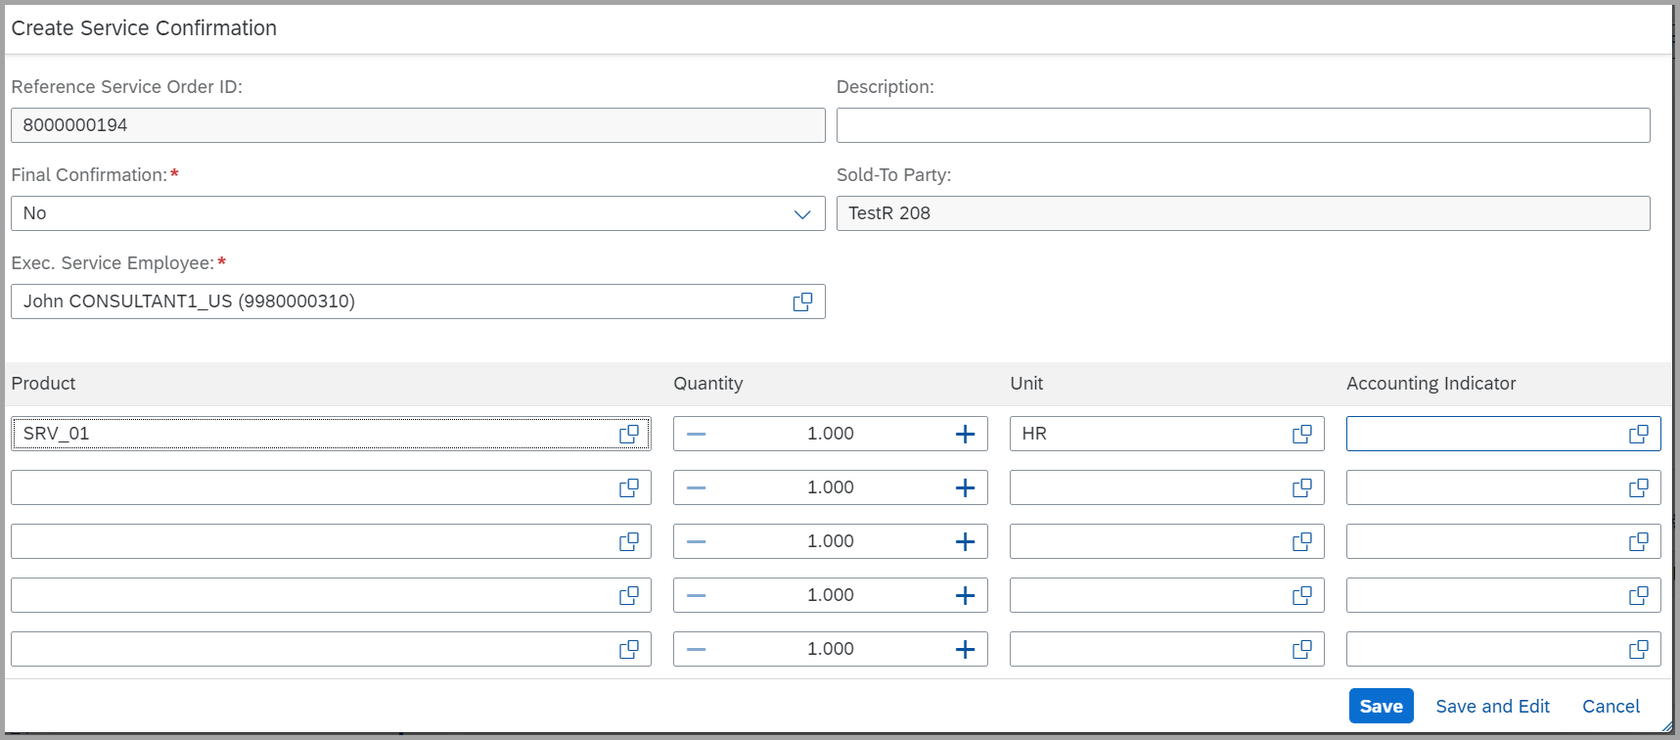1680x740 pixels.
Task: Select the Unit column header
Action: coord(1026,384)
